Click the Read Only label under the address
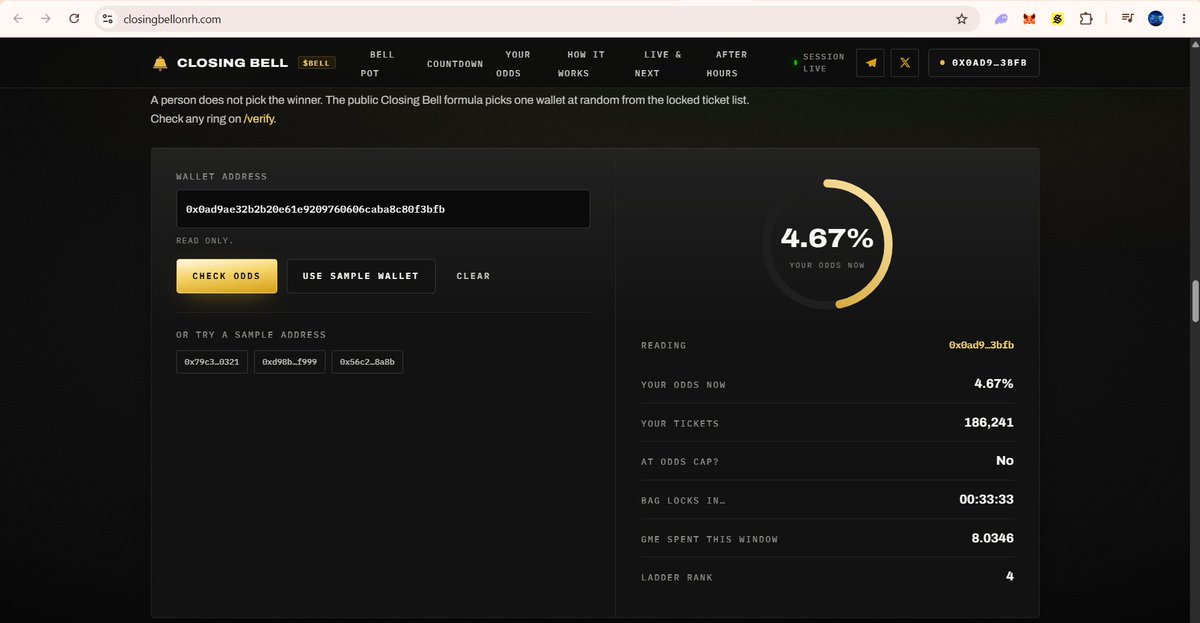 pyautogui.click(x=205, y=241)
